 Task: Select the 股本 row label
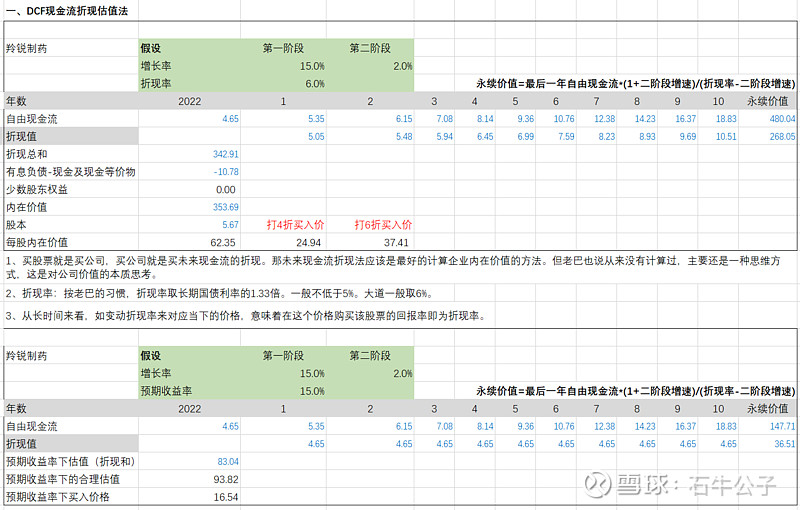(16, 225)
